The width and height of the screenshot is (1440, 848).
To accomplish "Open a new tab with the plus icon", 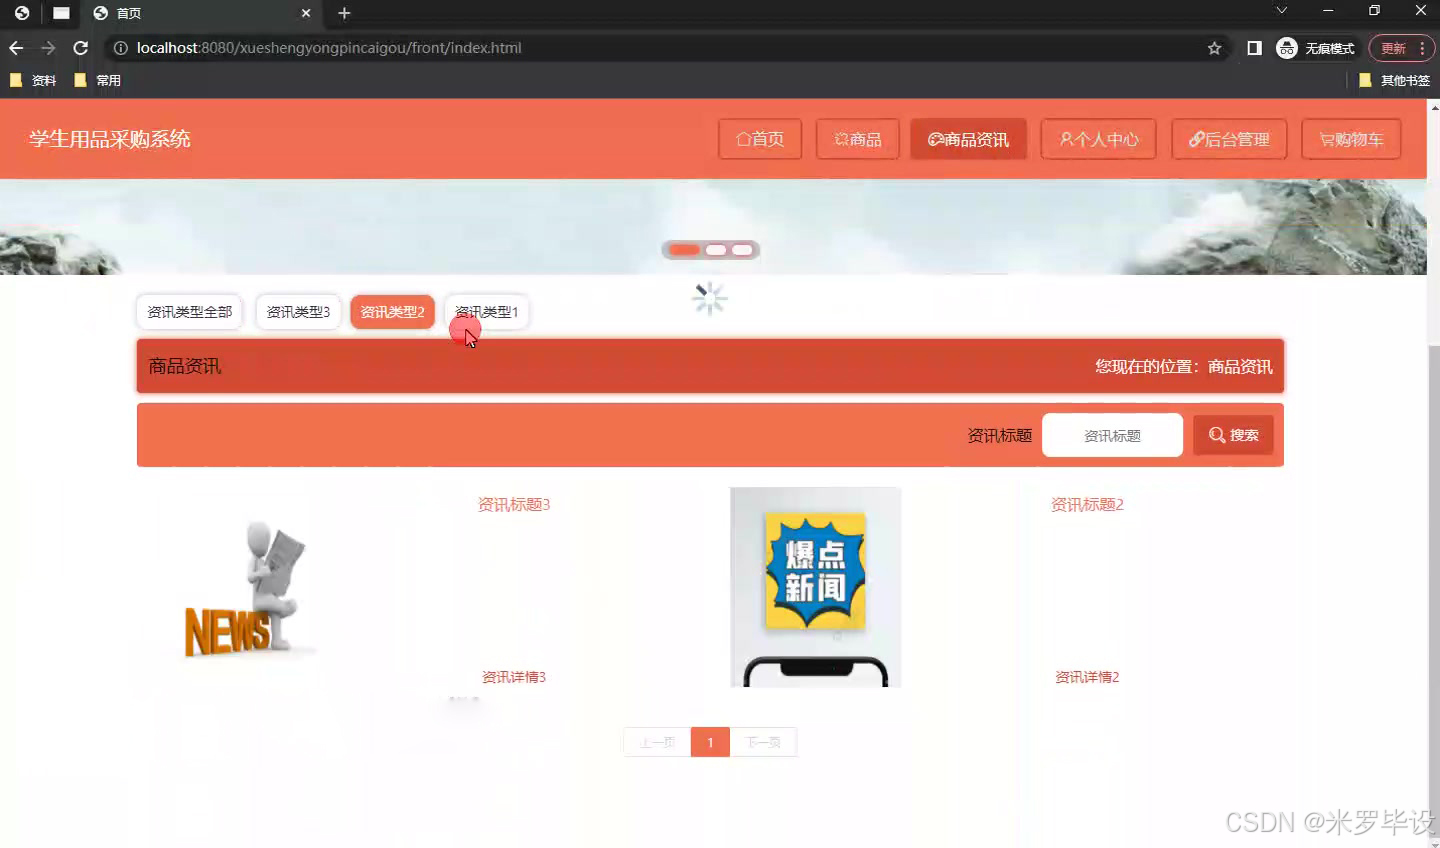I will (x=344, y=13).
